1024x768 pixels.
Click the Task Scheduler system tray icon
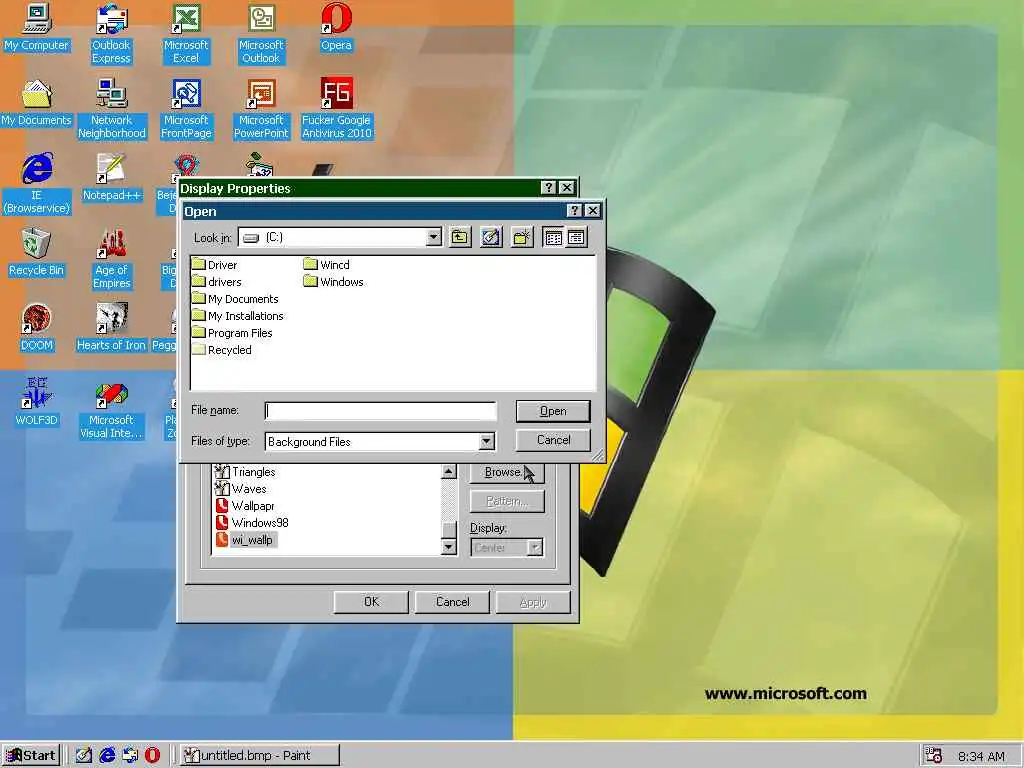935,755
